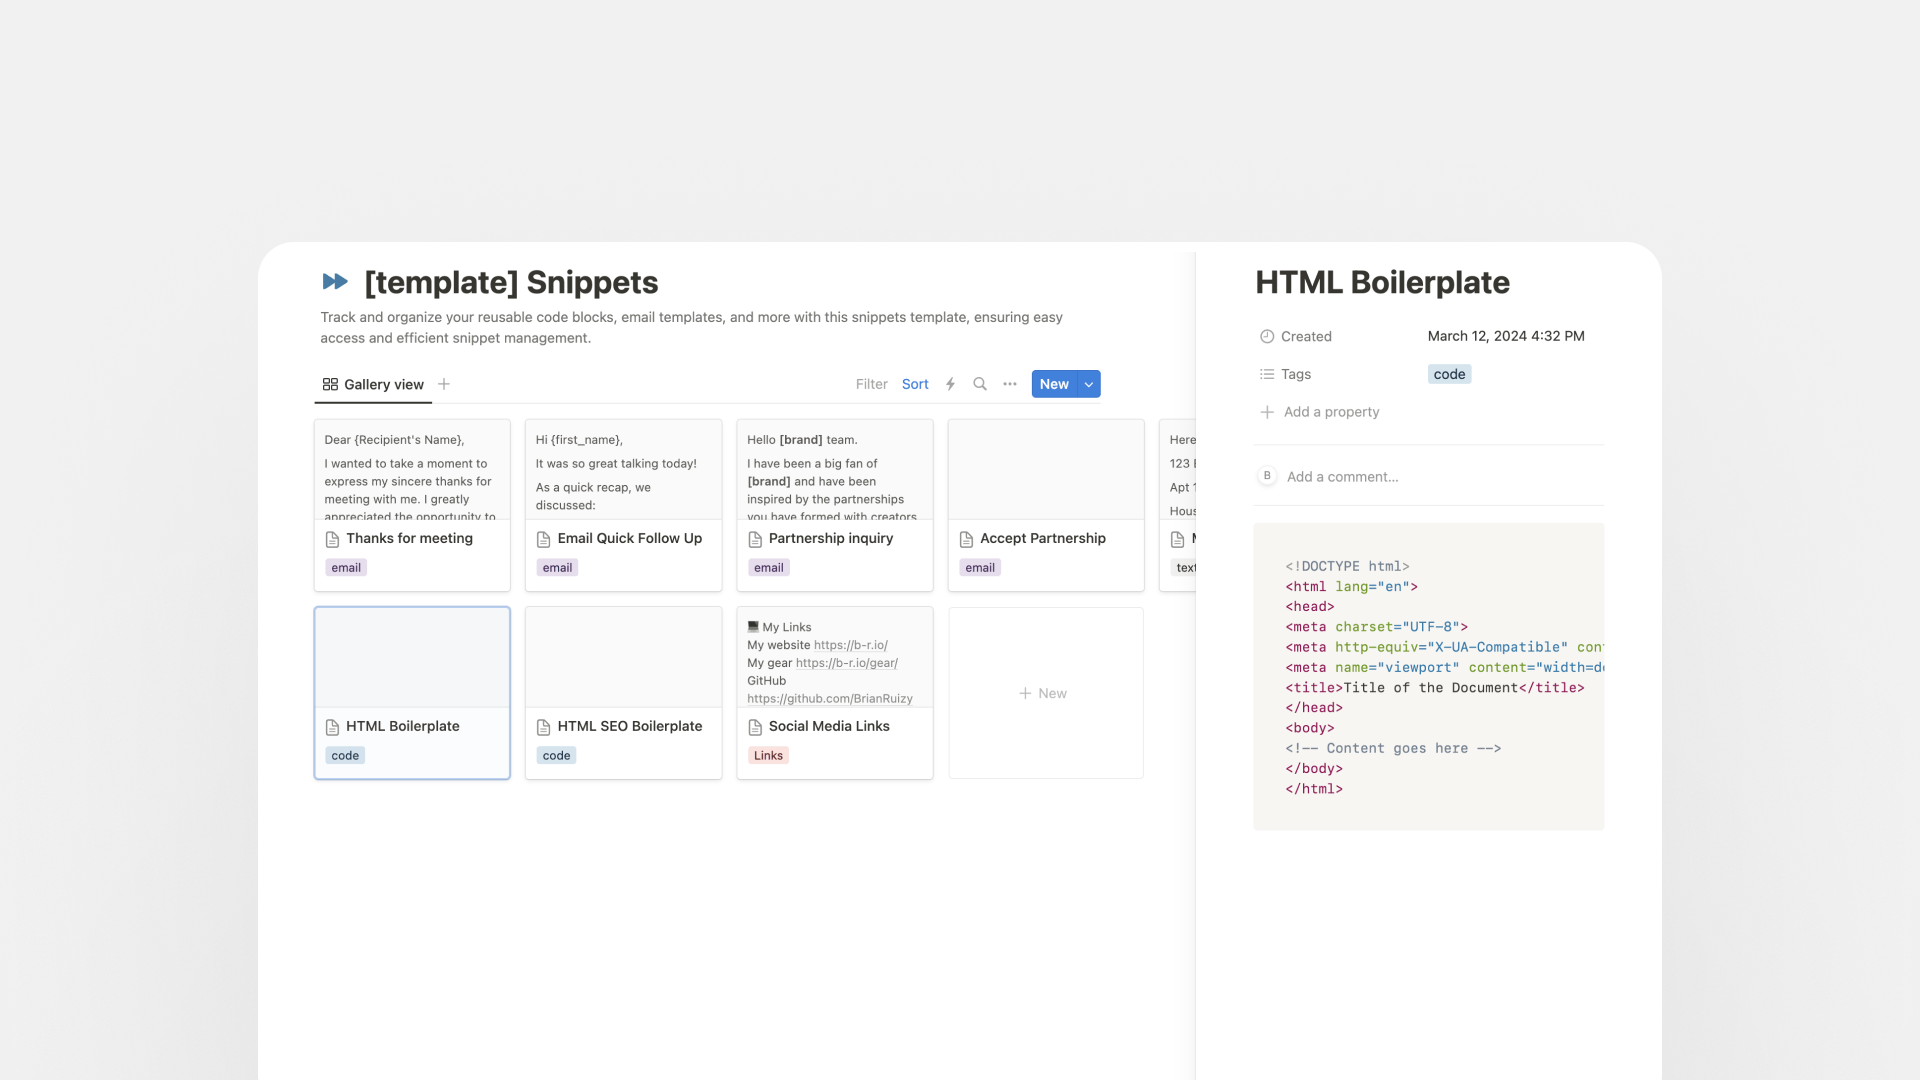The height and width of the screenshot is (1080, 1920).
Task: Open the Thanks for meeting card
Action: tap(412, 505)
